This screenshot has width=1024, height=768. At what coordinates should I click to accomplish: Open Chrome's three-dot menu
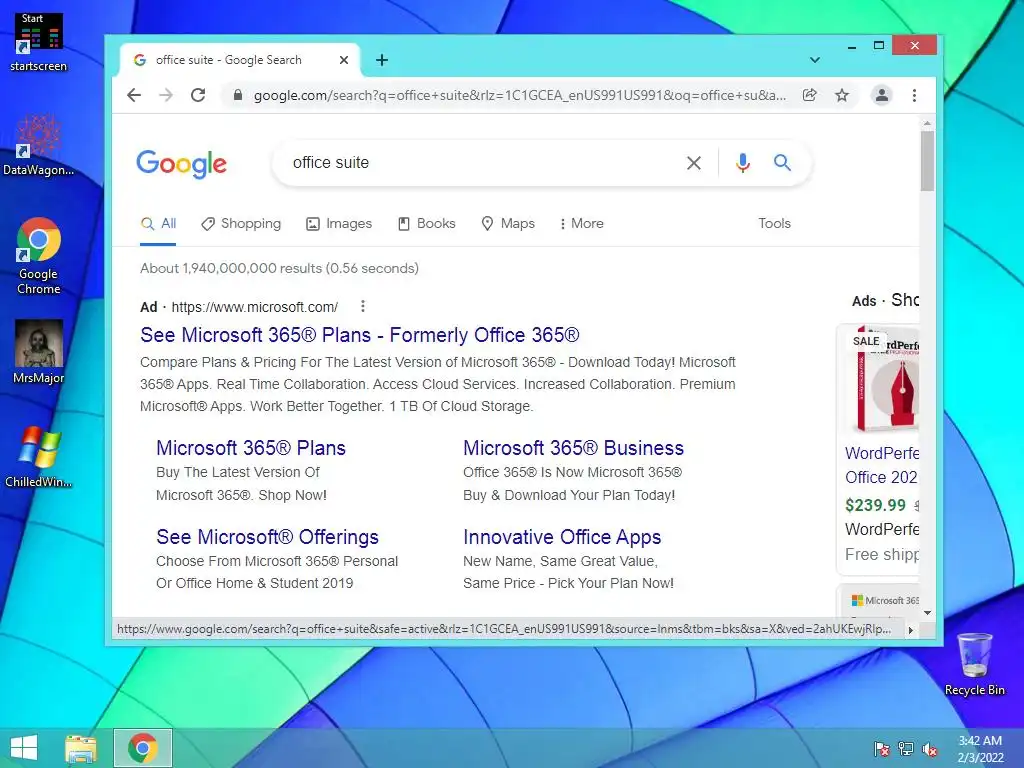(914, 95)
